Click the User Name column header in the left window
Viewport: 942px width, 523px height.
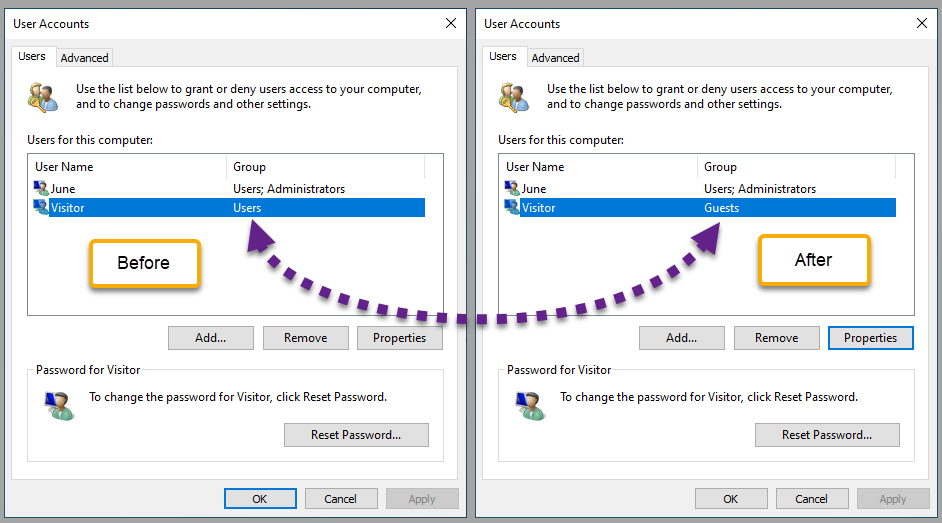127,167
